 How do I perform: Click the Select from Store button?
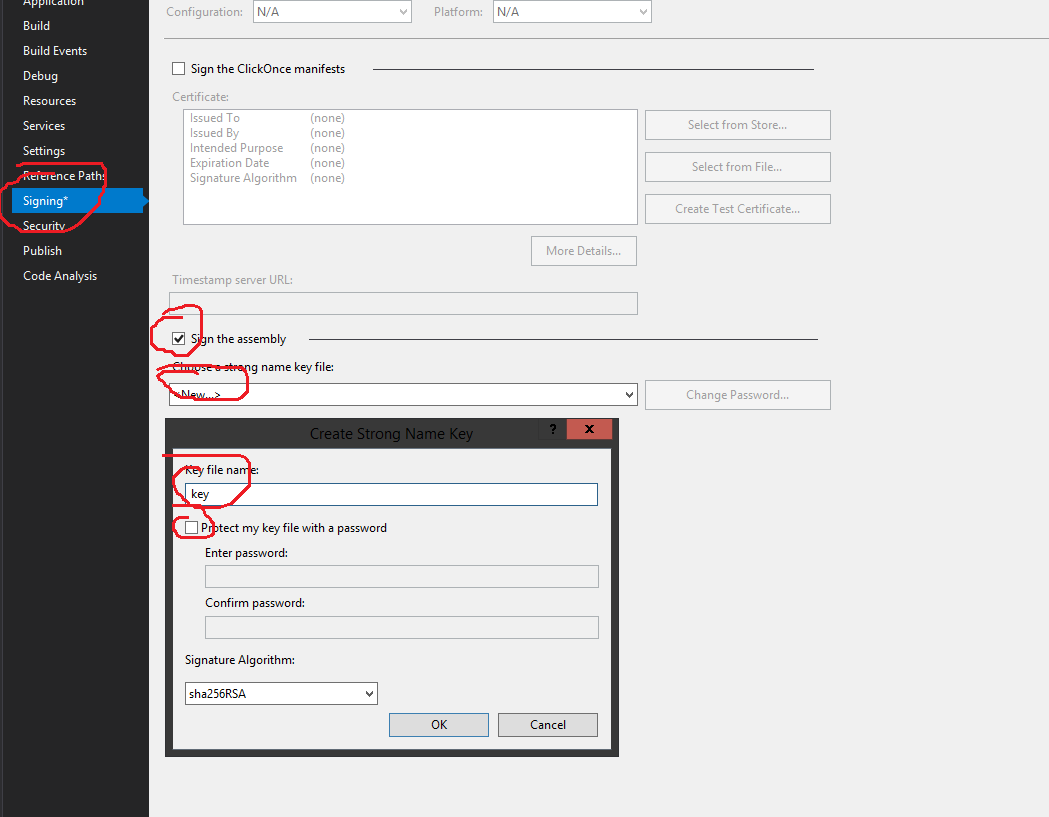tap(737, 124)
